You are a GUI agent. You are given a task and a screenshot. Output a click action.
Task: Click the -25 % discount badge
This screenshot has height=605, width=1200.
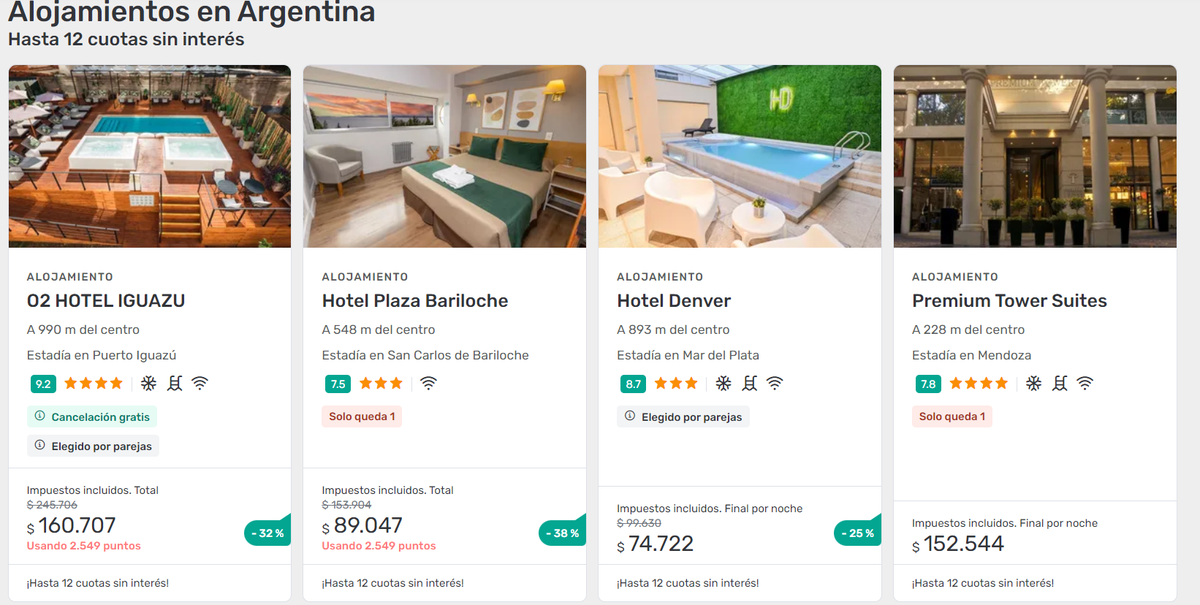point(858,533)
